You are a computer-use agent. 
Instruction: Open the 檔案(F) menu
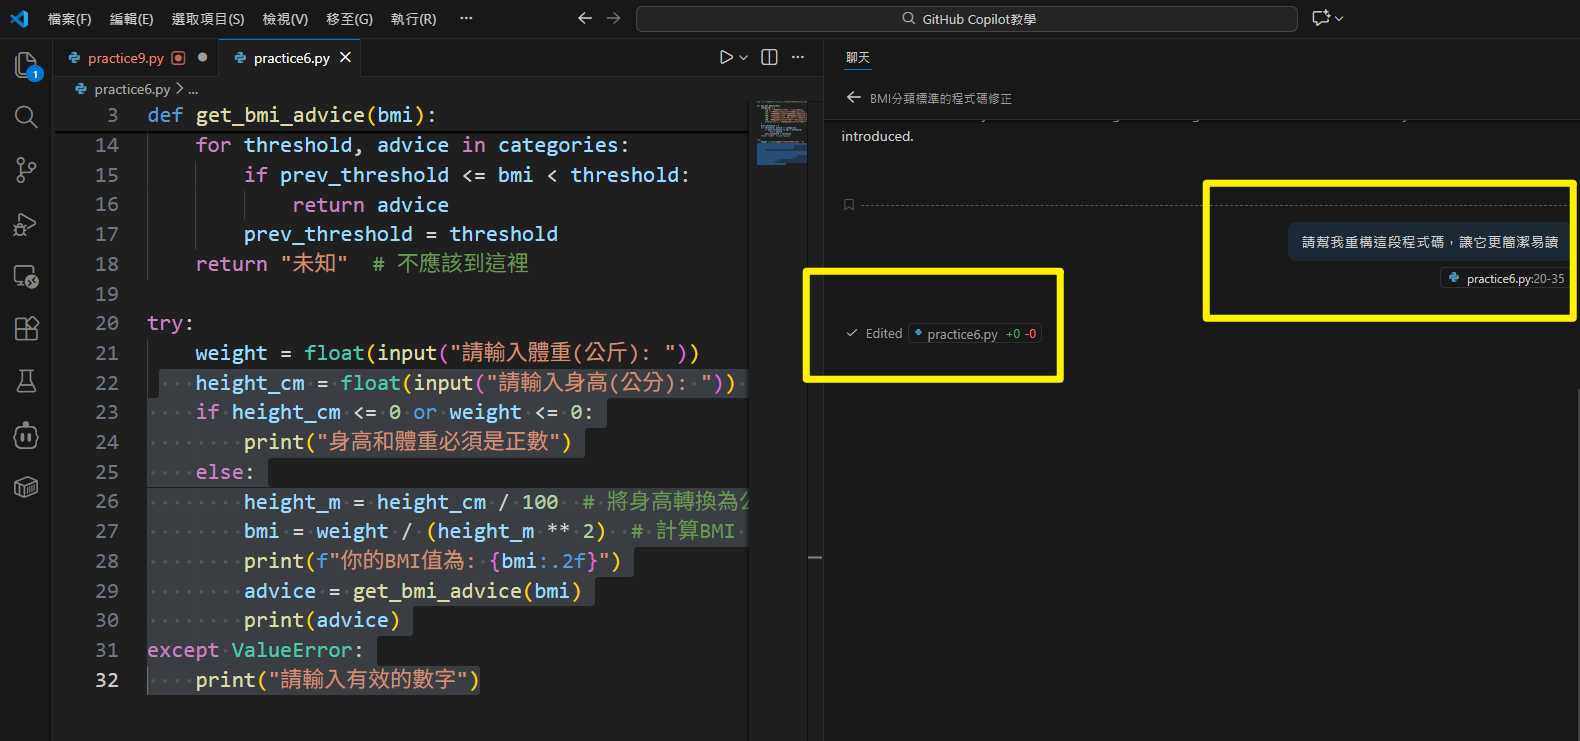pos(69,19)
